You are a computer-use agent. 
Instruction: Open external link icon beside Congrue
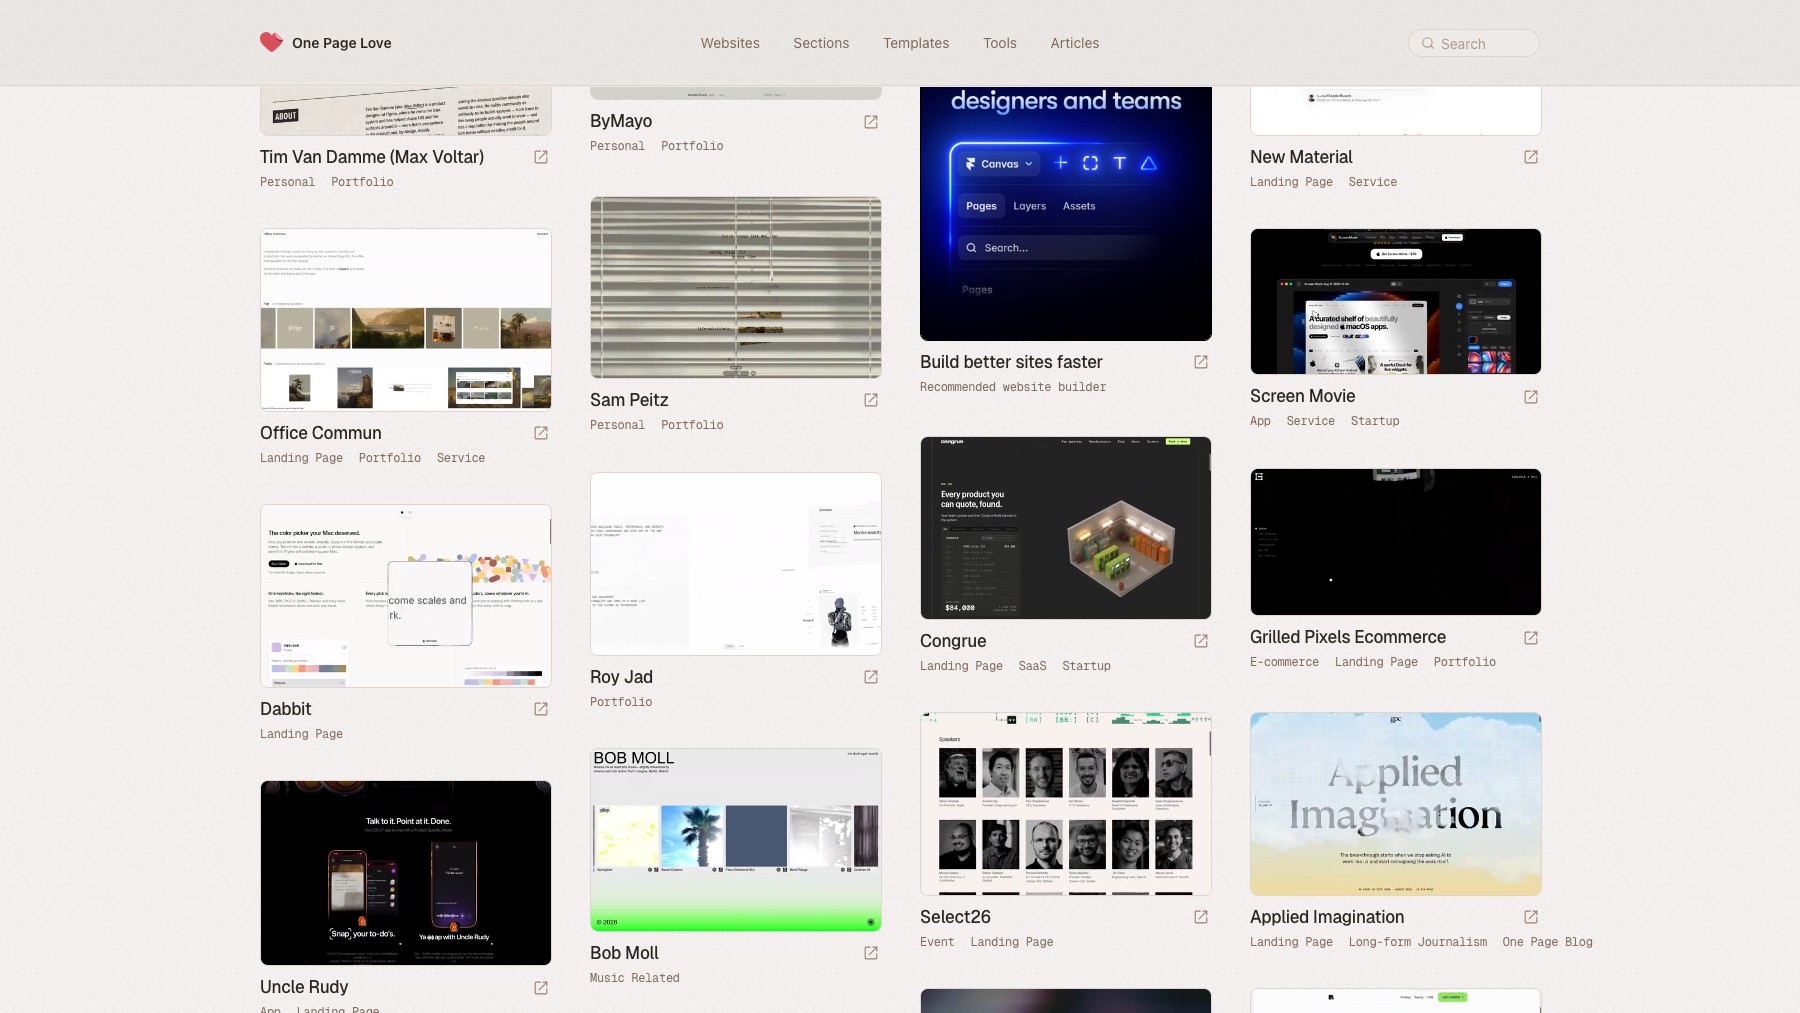[1201, 641]
